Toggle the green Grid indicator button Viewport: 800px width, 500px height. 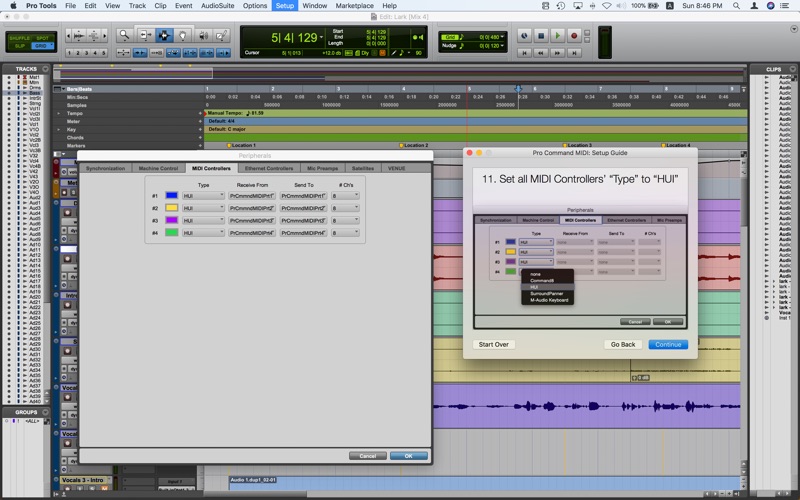[x=449, y=37]
